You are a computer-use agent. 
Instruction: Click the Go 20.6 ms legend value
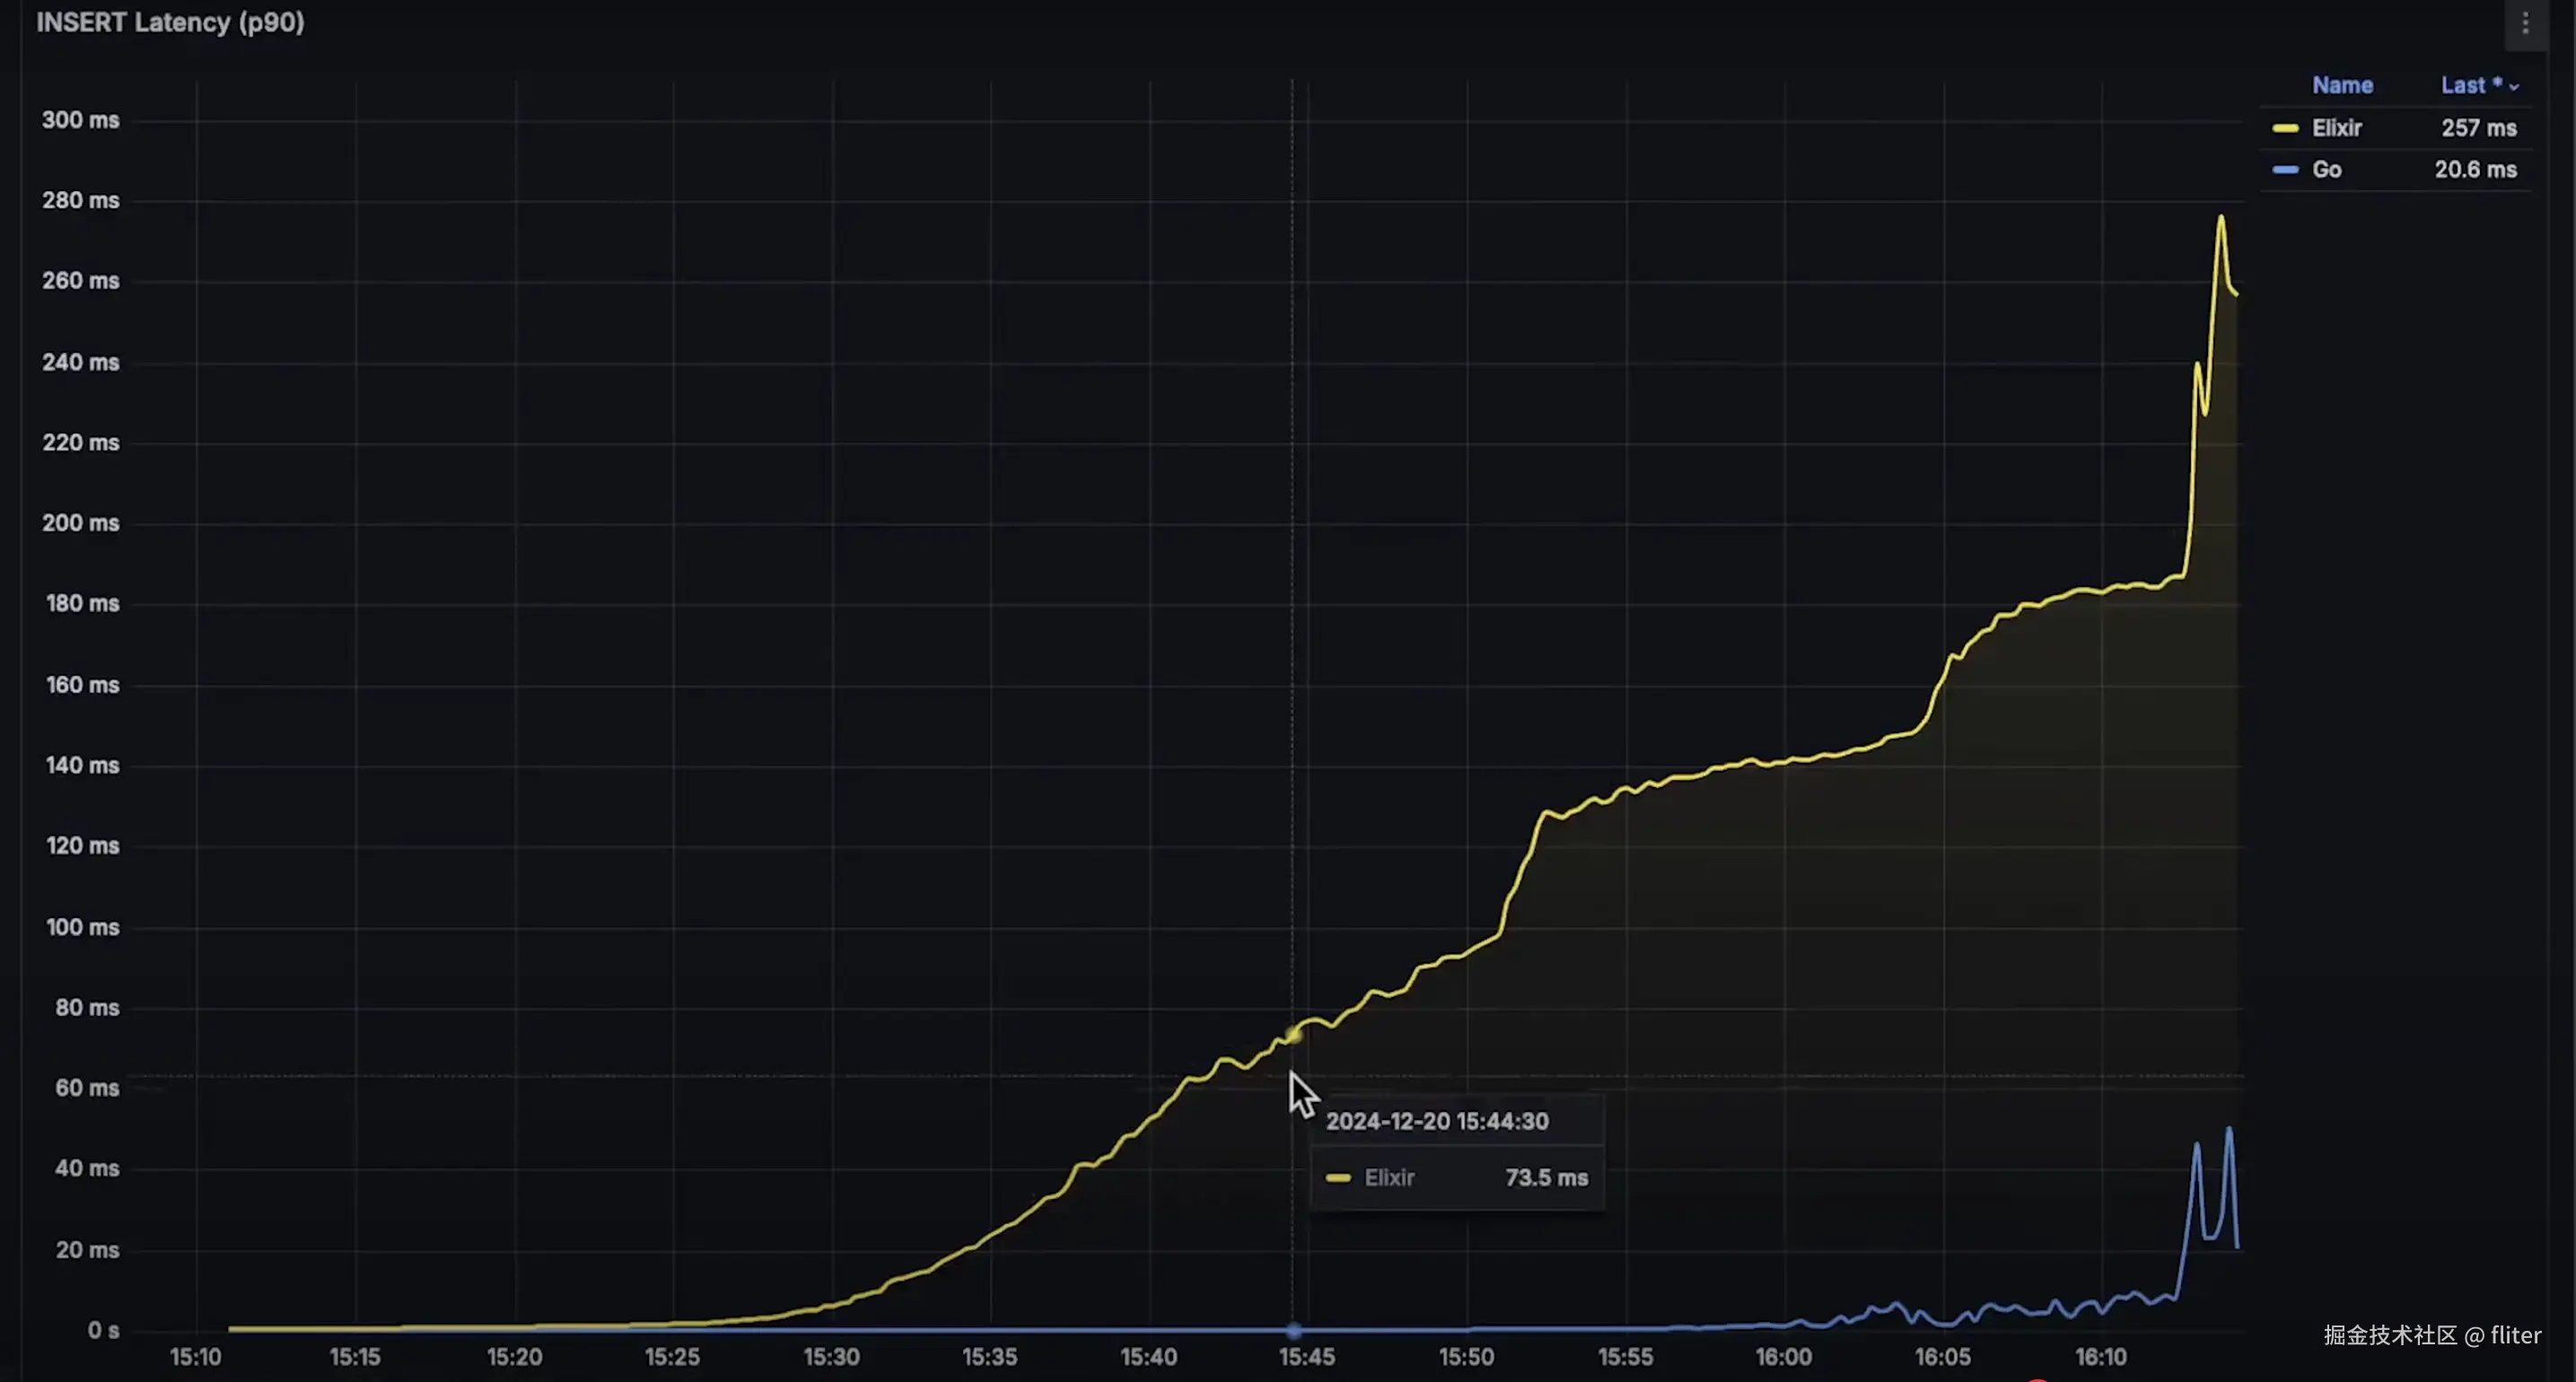(2475, 170)
